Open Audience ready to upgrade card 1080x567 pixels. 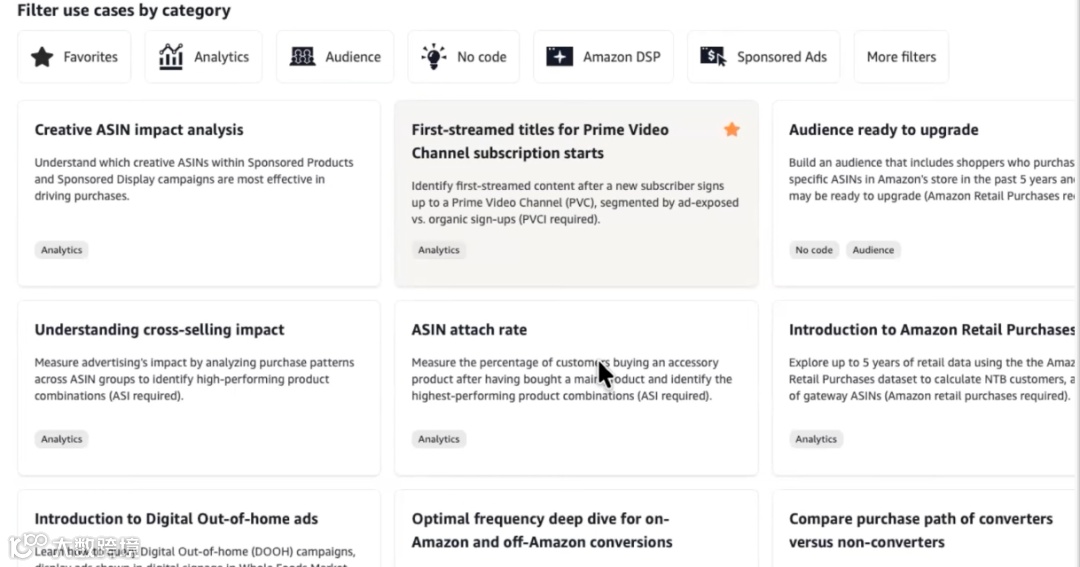point(883,130)
